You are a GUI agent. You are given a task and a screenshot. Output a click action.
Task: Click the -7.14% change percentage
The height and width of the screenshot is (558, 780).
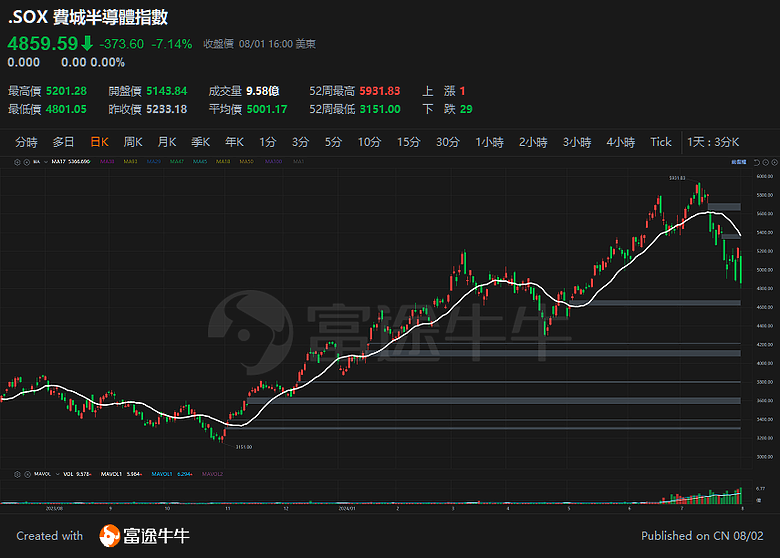pyautogui.click(x=172, y=44)
